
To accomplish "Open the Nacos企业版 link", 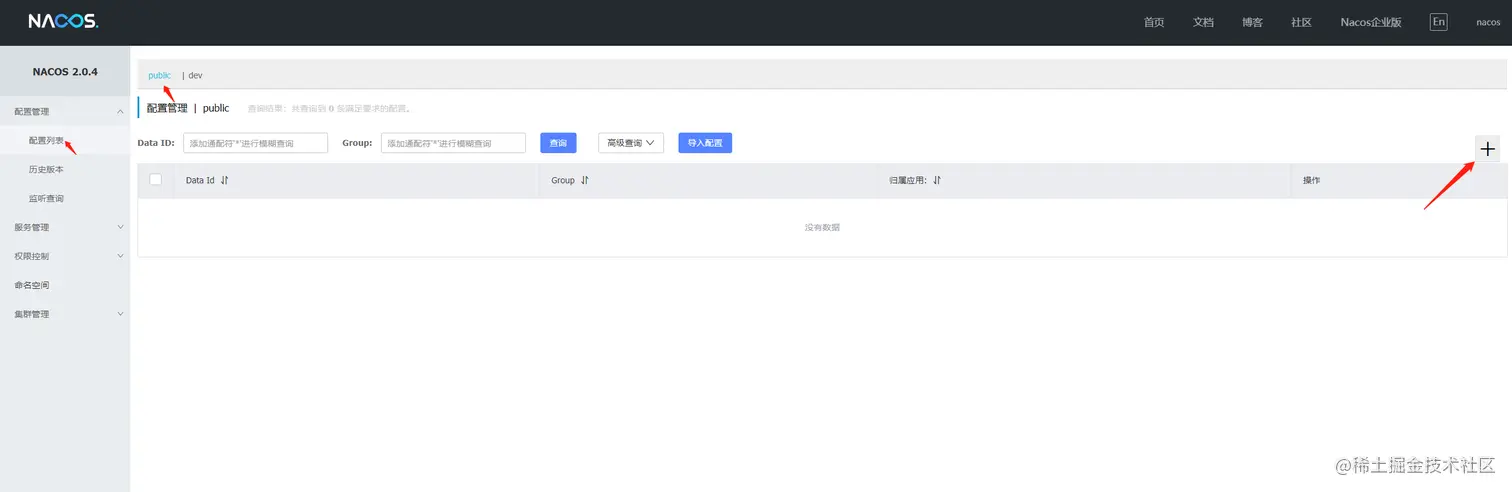I will [x=1371, y=22].
